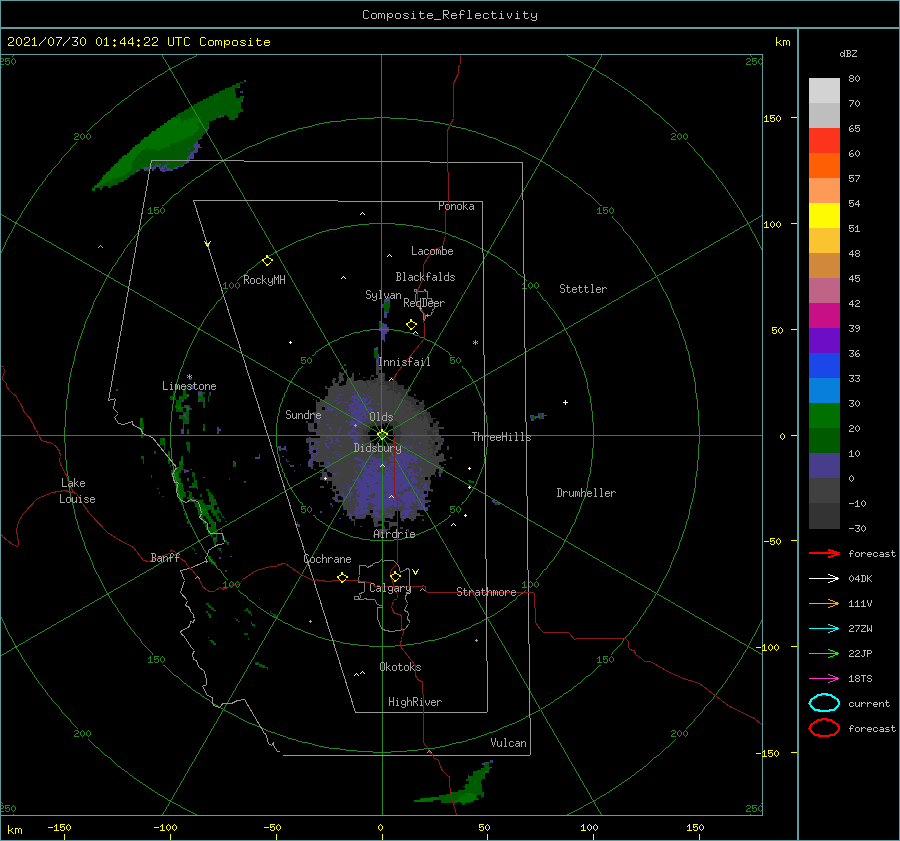Click the Limestone label
The image size is (900, 841).
pyautogui.click(x=189, y=386)
